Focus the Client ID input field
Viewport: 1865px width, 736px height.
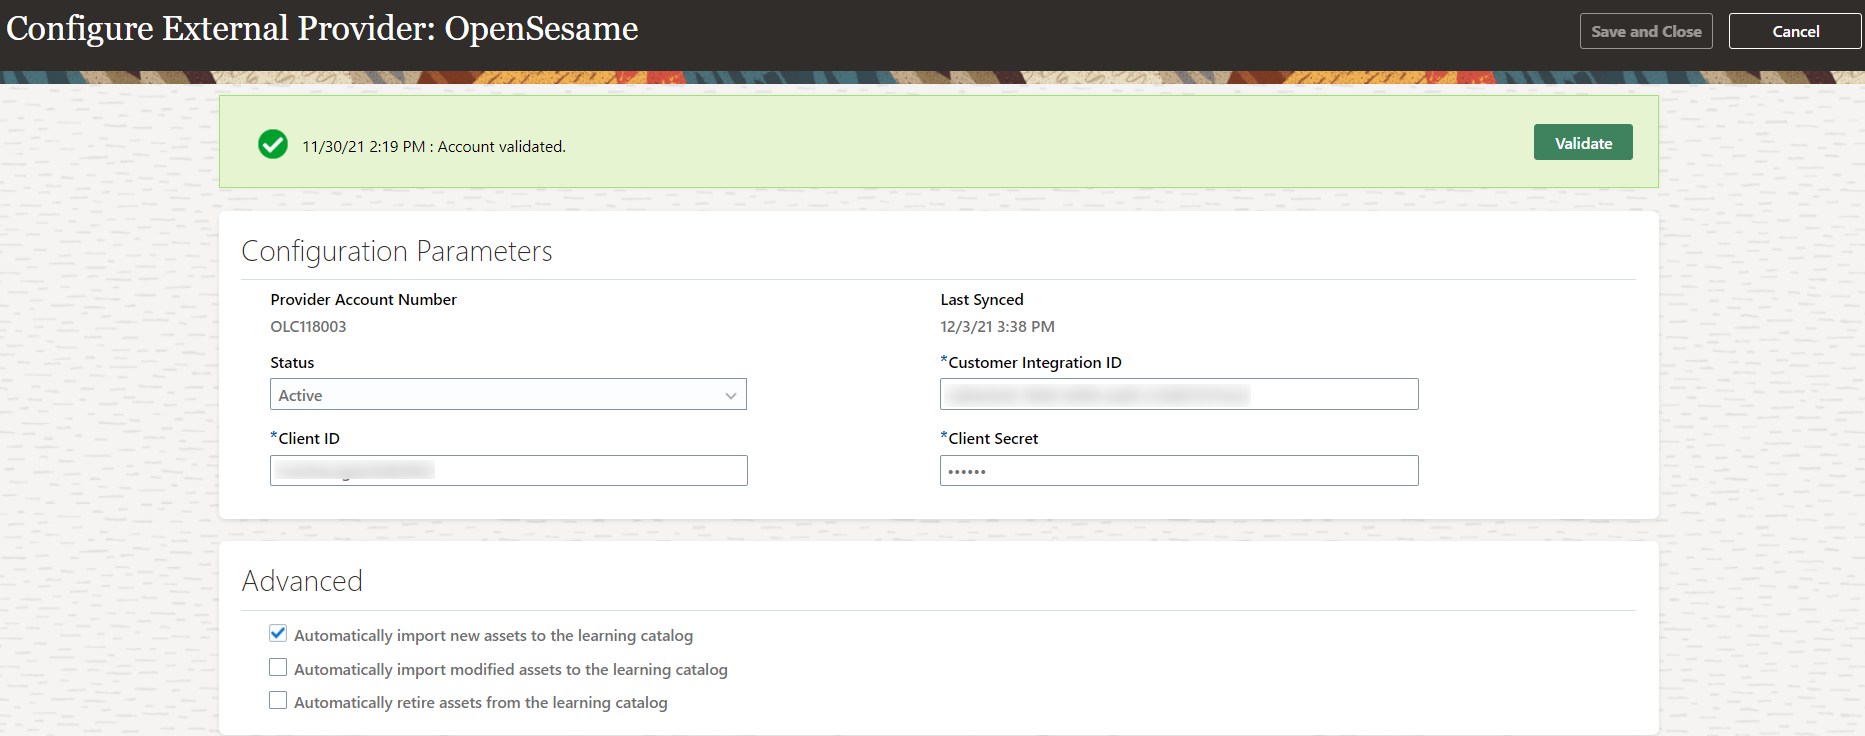(508, 470)
